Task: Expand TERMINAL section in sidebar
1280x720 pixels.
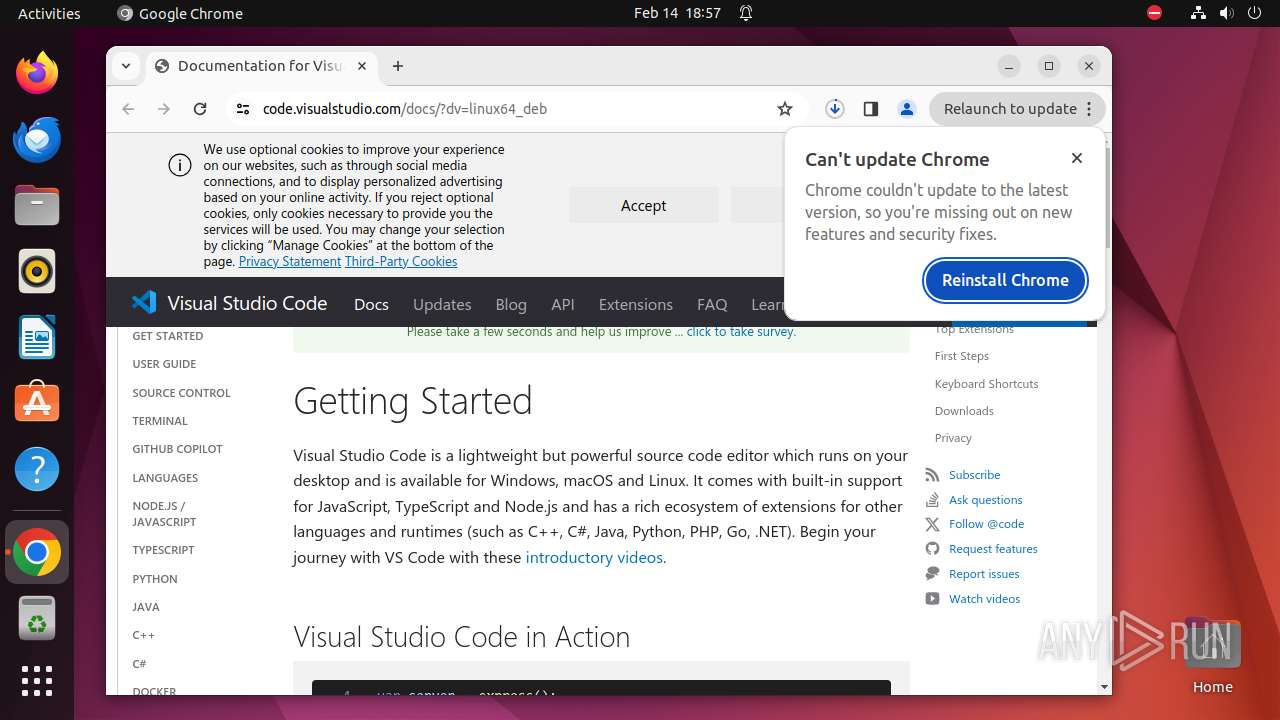Action: click(x=160, y=421)
